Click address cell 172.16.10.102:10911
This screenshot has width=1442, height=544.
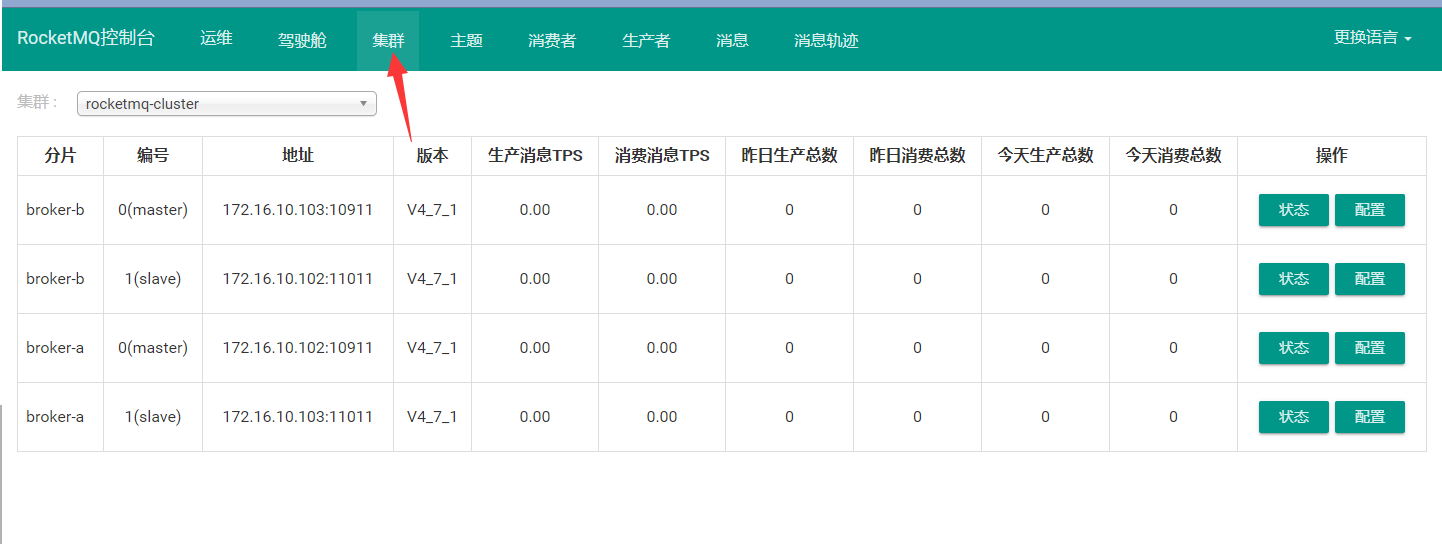tap(298, 348)
